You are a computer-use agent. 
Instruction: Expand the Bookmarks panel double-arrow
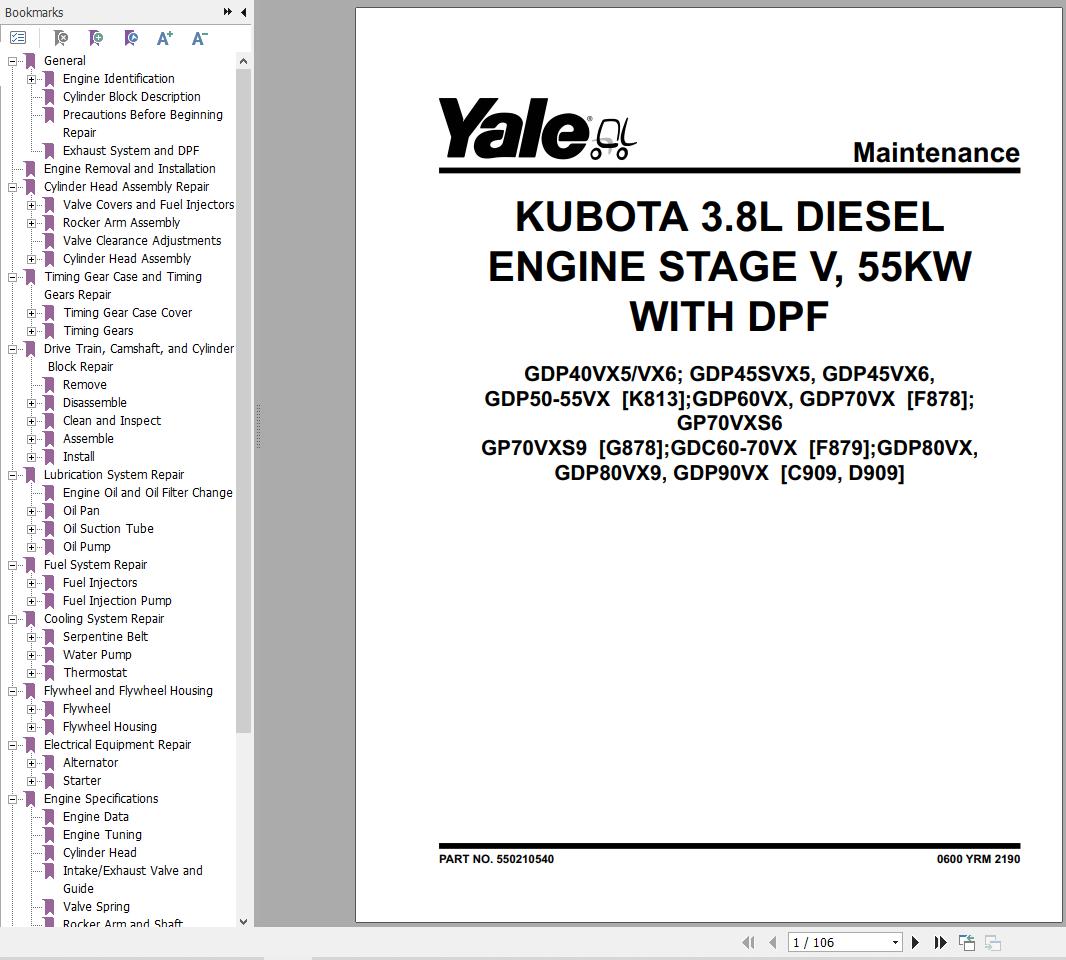click(228, 12)
